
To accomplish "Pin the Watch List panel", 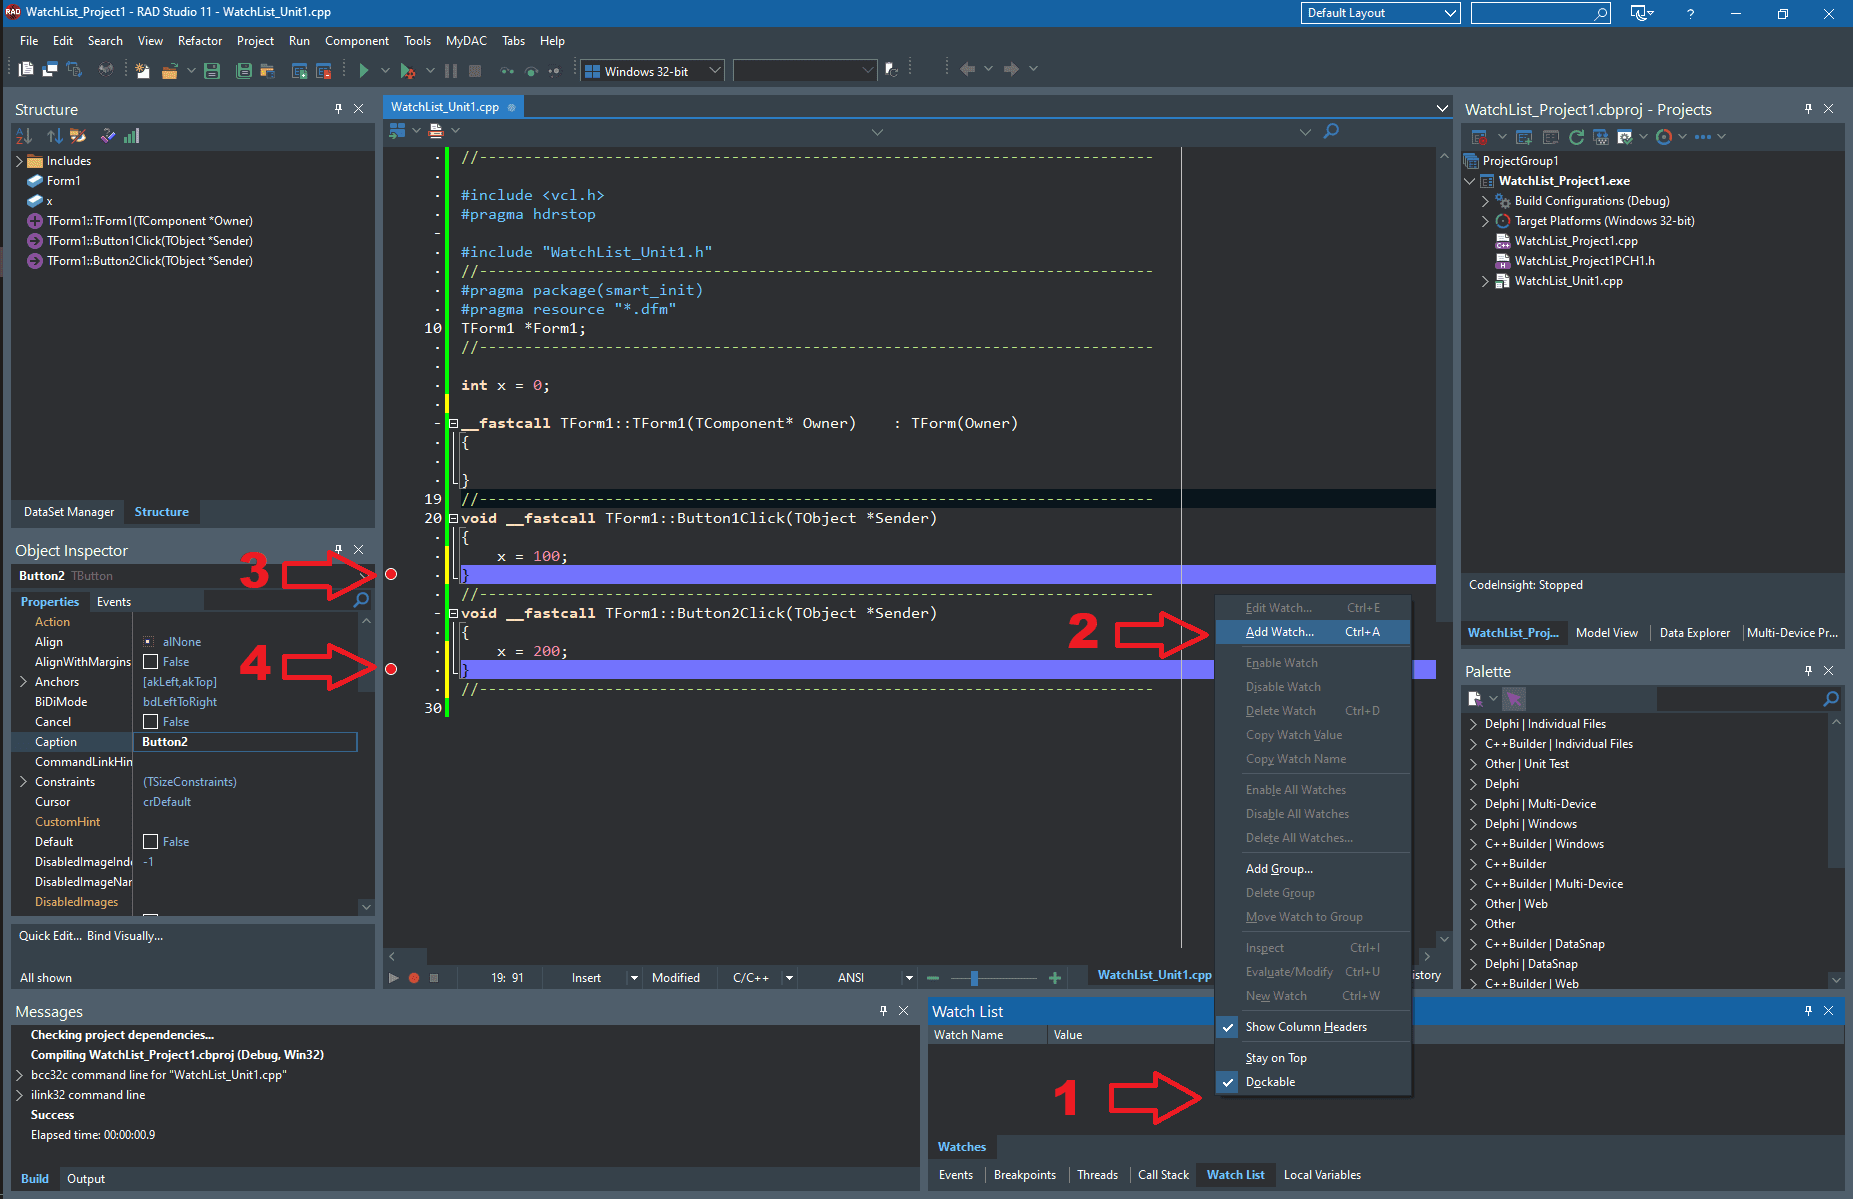I will point(1808,1011).
